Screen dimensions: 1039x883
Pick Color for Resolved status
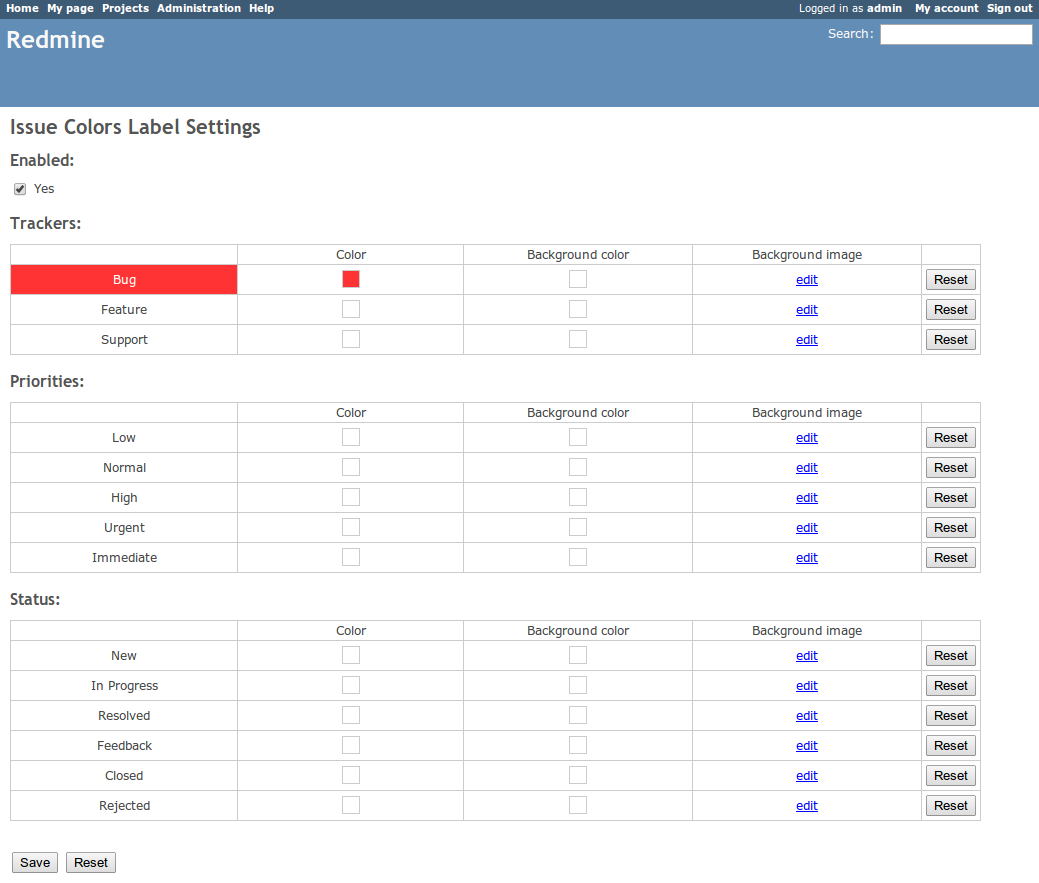351,715
